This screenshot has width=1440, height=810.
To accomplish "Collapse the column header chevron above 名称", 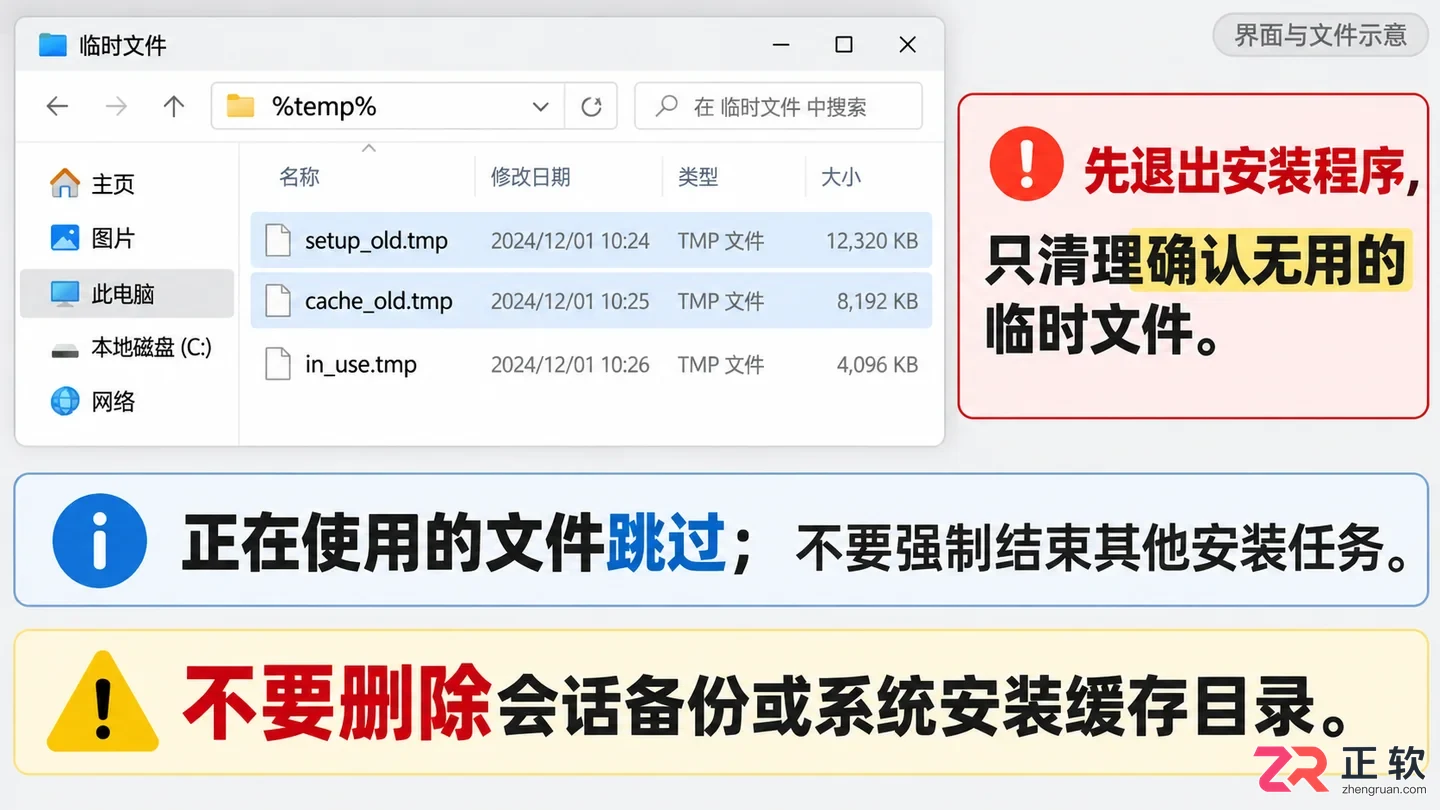I will 368,148.
